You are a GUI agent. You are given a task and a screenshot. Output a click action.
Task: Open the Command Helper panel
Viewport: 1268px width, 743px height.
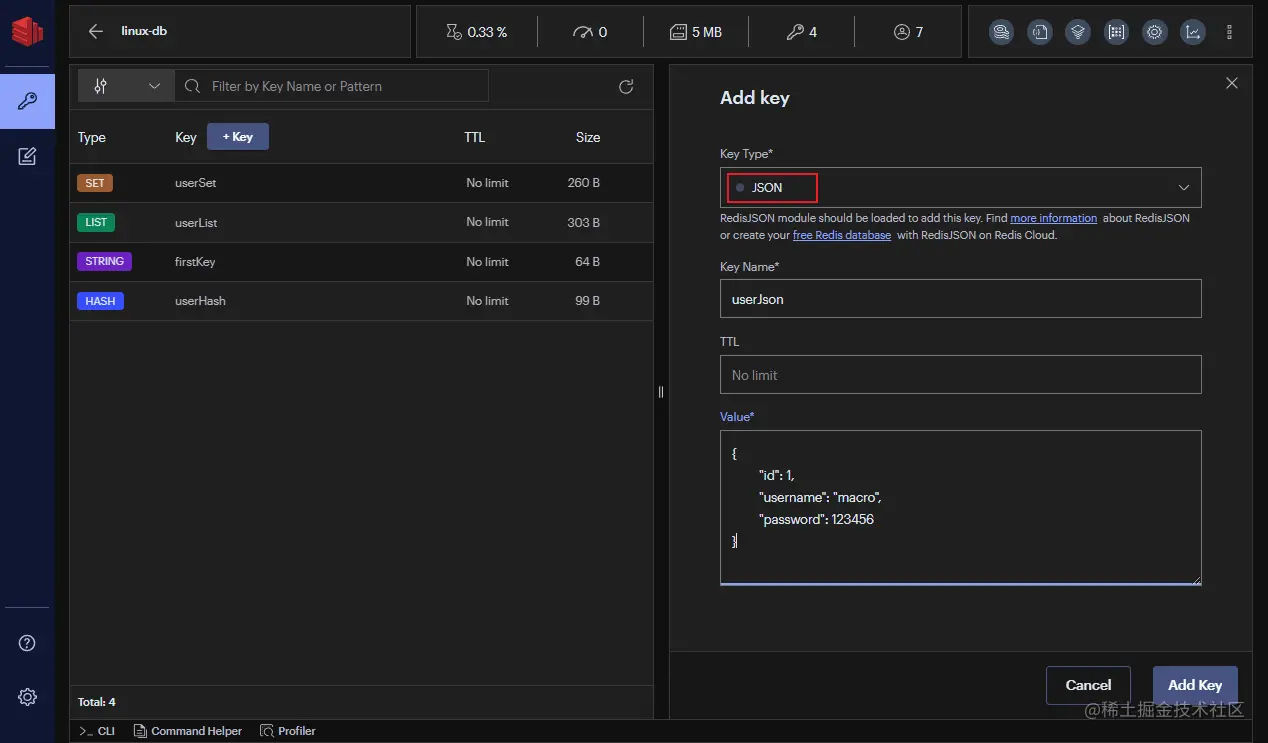coord(188,731)
